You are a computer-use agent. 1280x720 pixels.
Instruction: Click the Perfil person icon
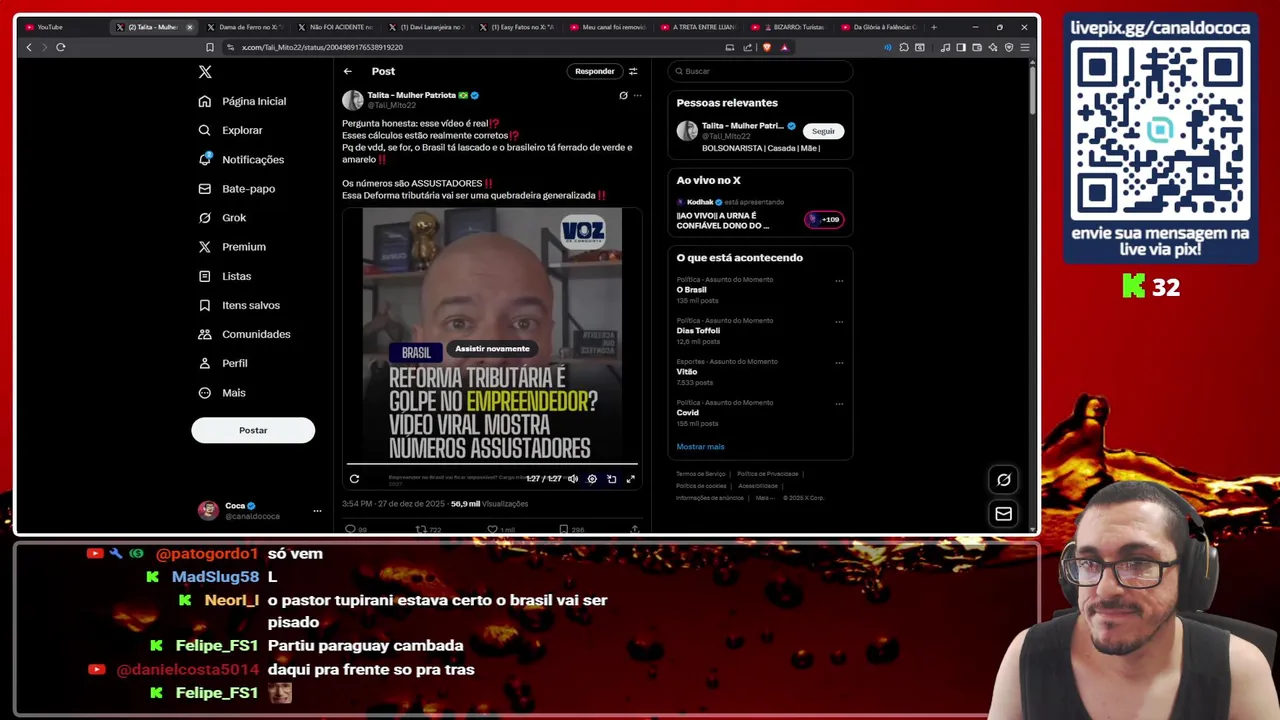tap(205, 363)
